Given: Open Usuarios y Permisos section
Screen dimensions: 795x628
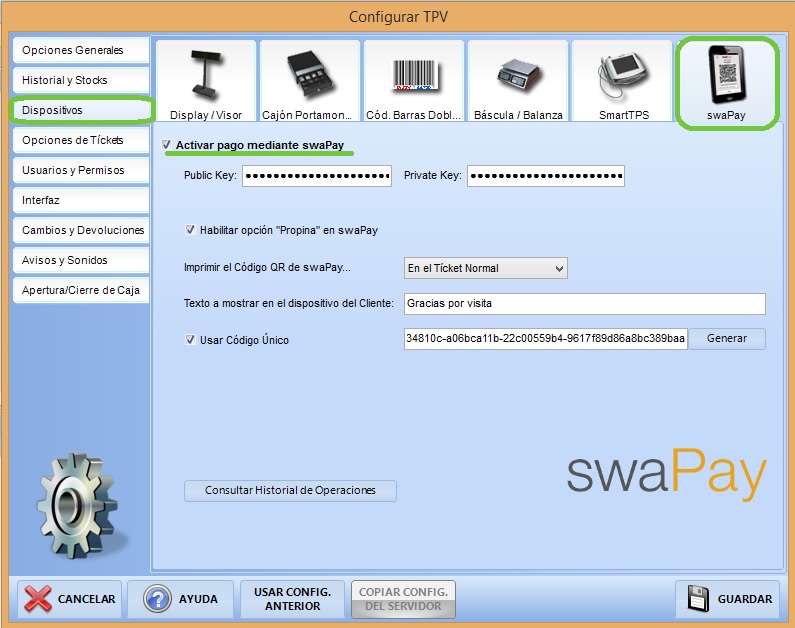Looking at the screenshot, I should [81, 170].
